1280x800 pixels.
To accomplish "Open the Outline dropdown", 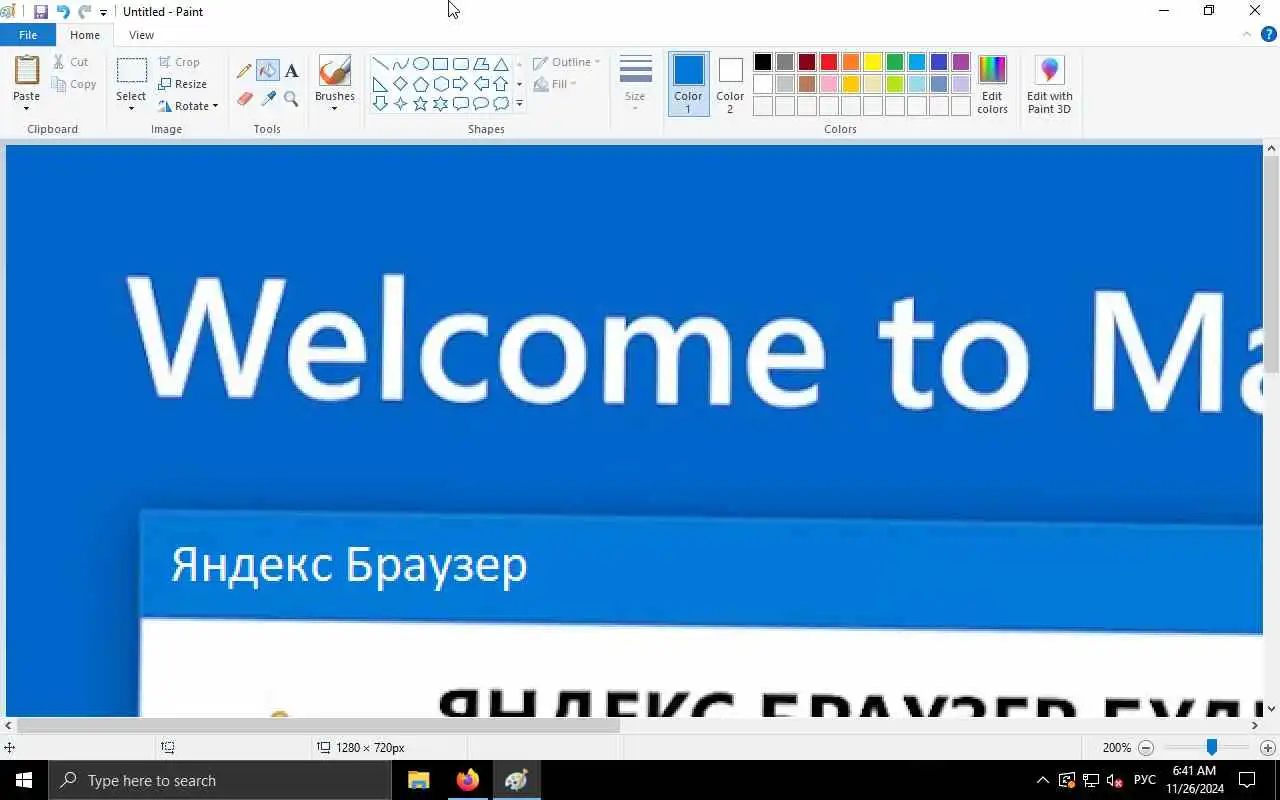I will [x=567, y=62].
